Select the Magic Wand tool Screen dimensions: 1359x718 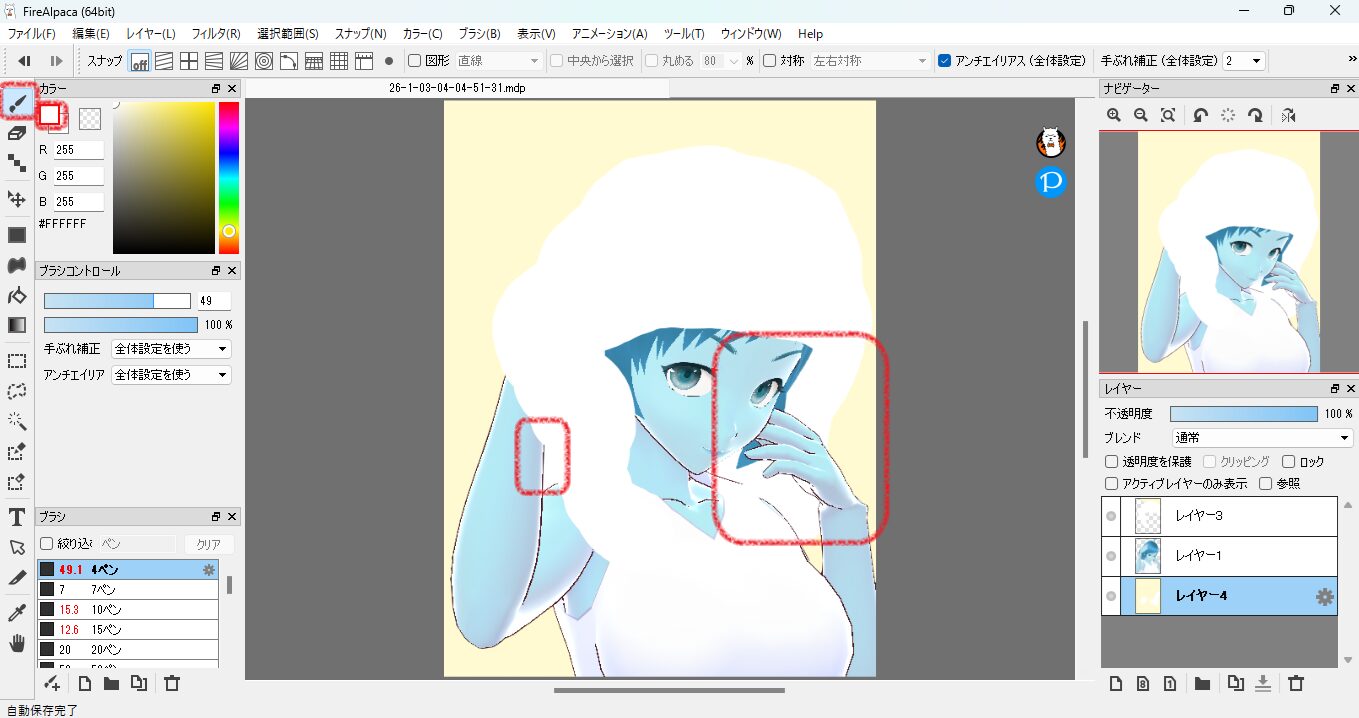[17, 421]
